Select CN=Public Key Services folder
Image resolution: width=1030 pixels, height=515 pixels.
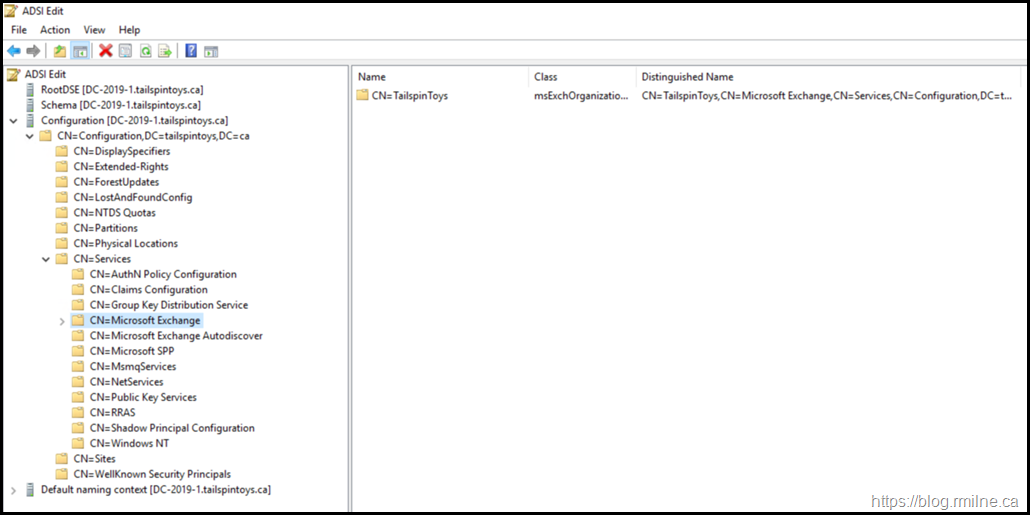[x=142, y=397]
